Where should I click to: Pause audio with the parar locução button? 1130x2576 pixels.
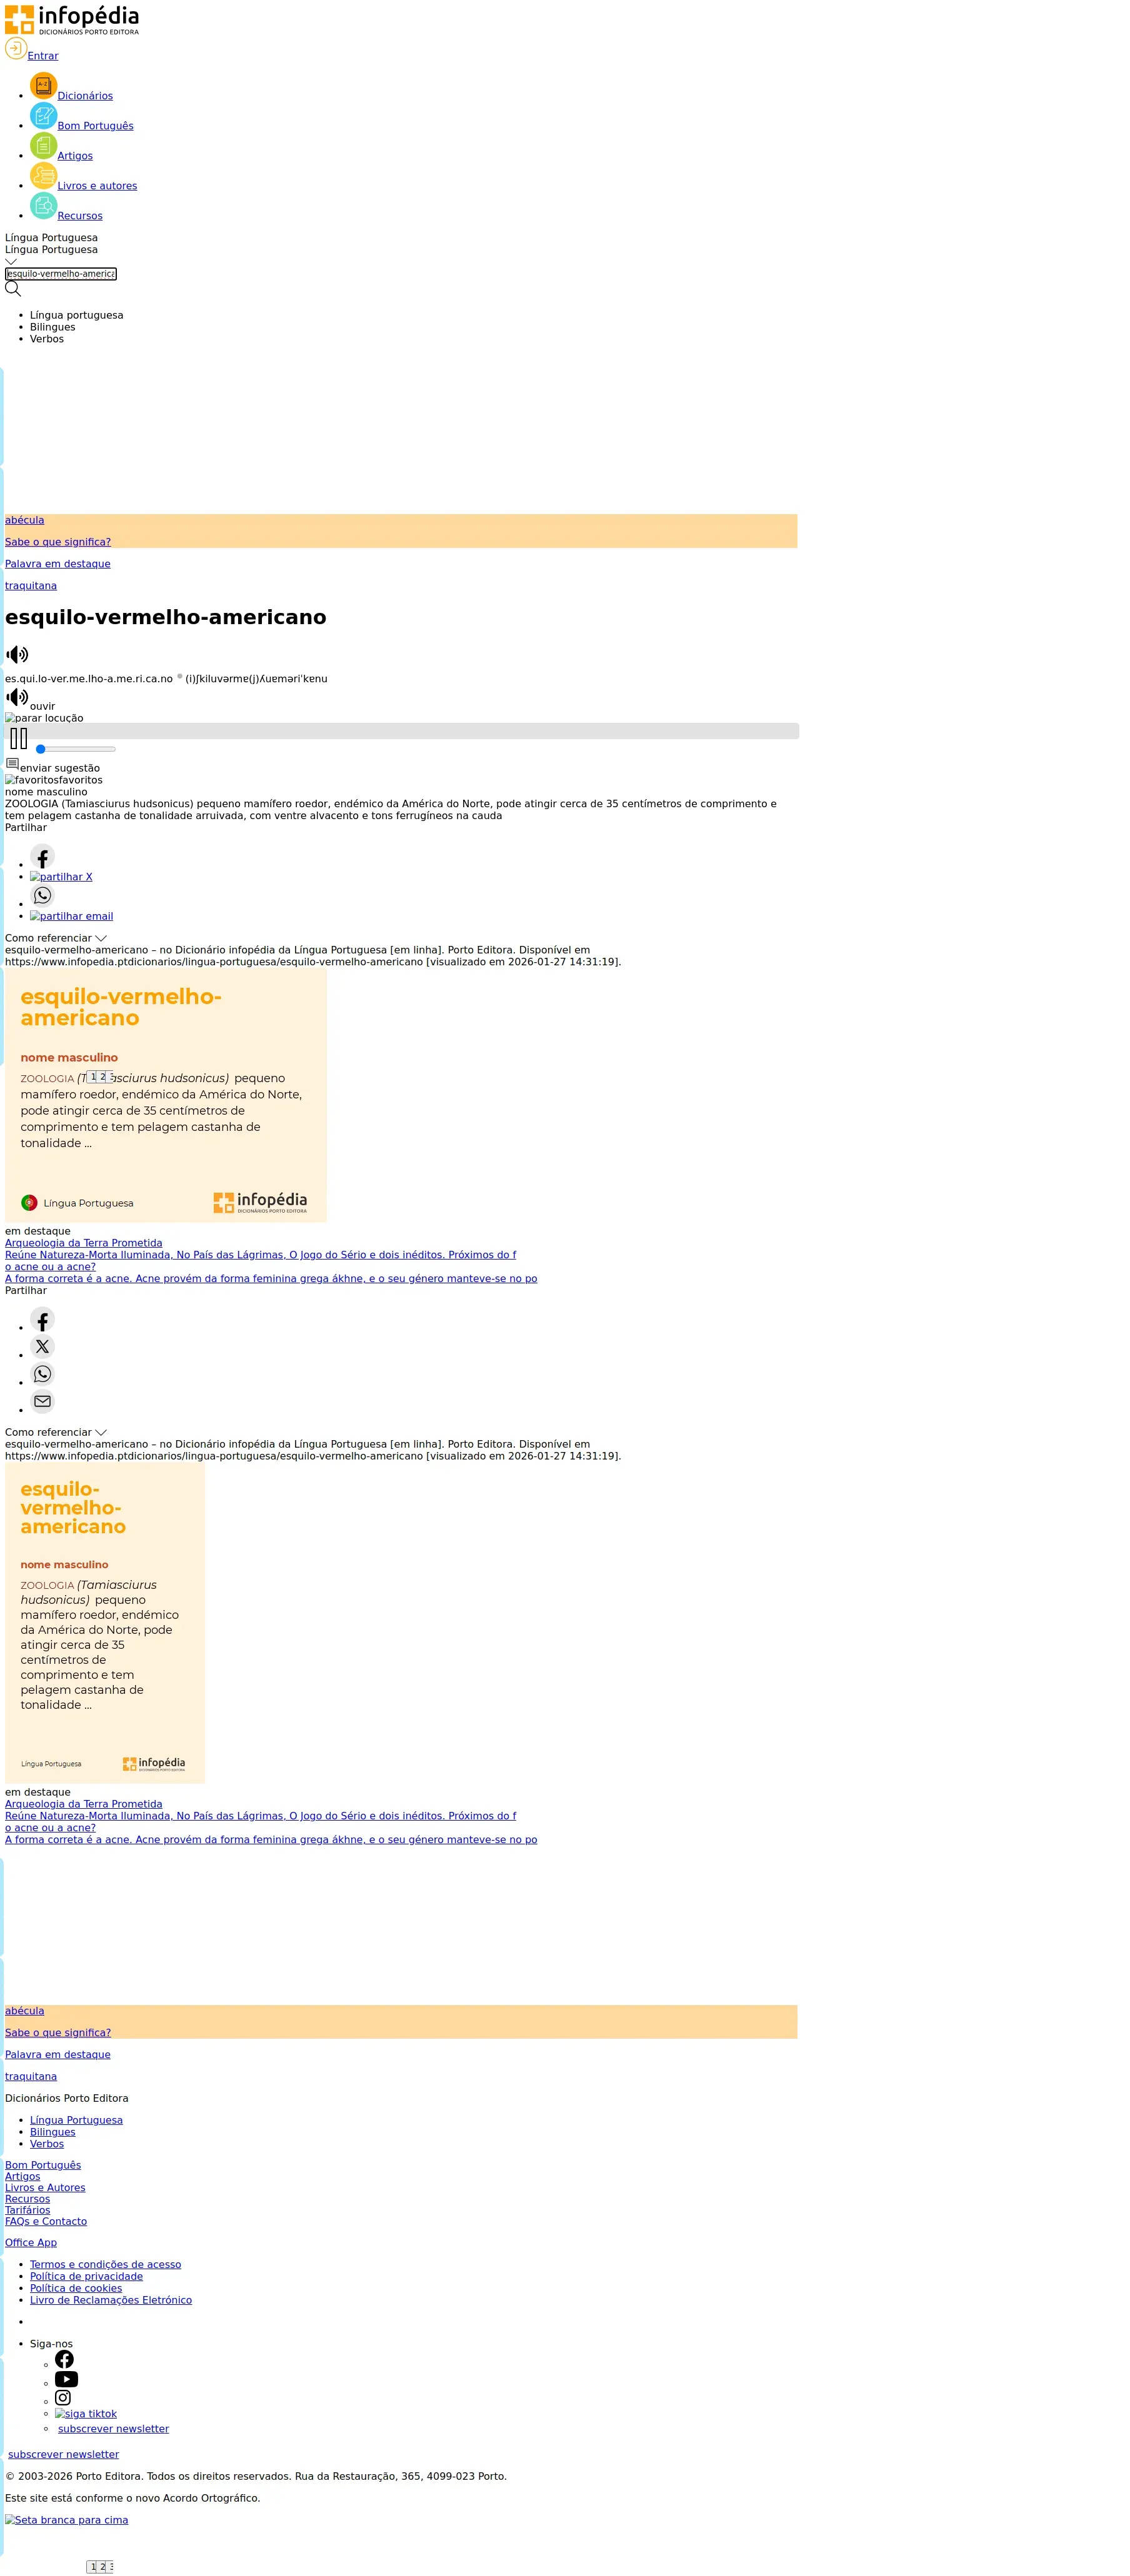pos(44,718)
